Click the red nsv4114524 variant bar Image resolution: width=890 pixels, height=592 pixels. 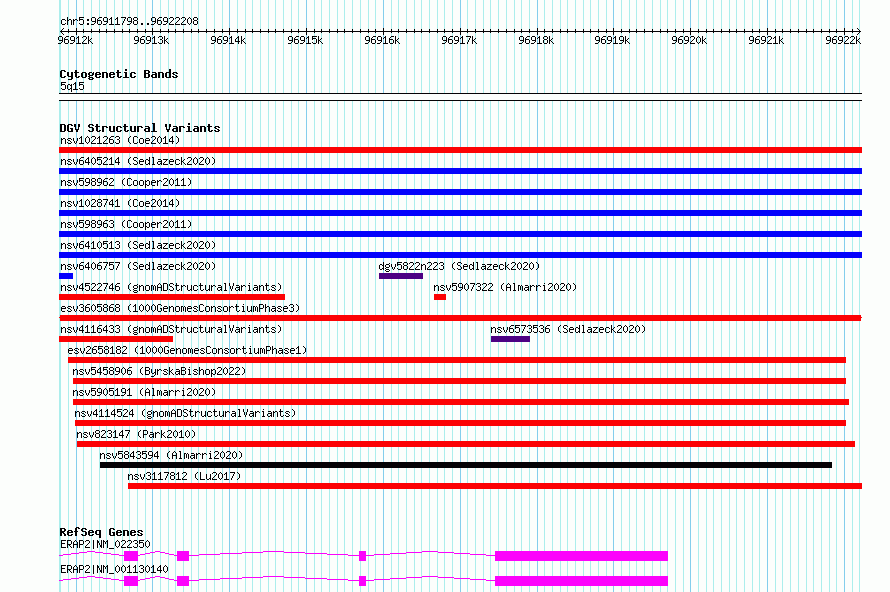pos(460,423)
